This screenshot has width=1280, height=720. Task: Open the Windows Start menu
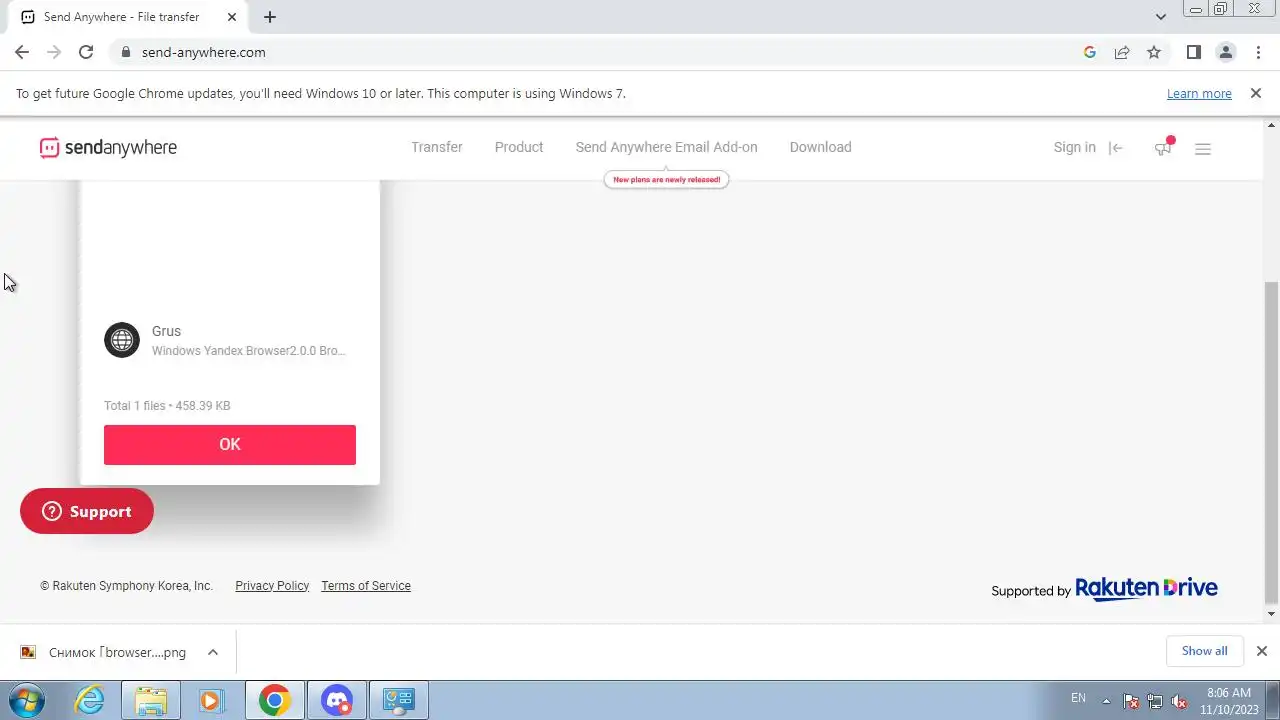[27, 700]
